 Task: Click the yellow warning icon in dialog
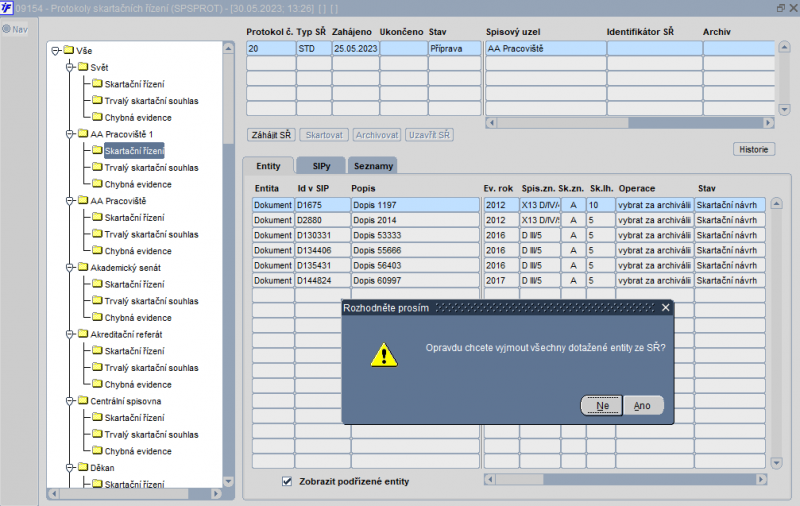pyautogui.click(x=383, y=353)
